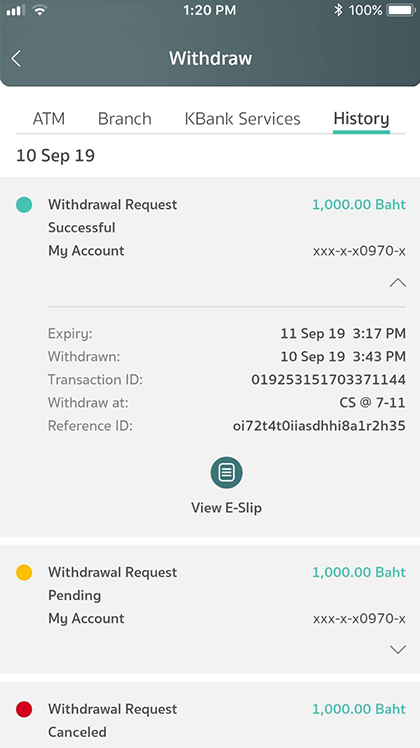
Task: Open the View E-Slip document icon
Action: (x=226, y=473)
